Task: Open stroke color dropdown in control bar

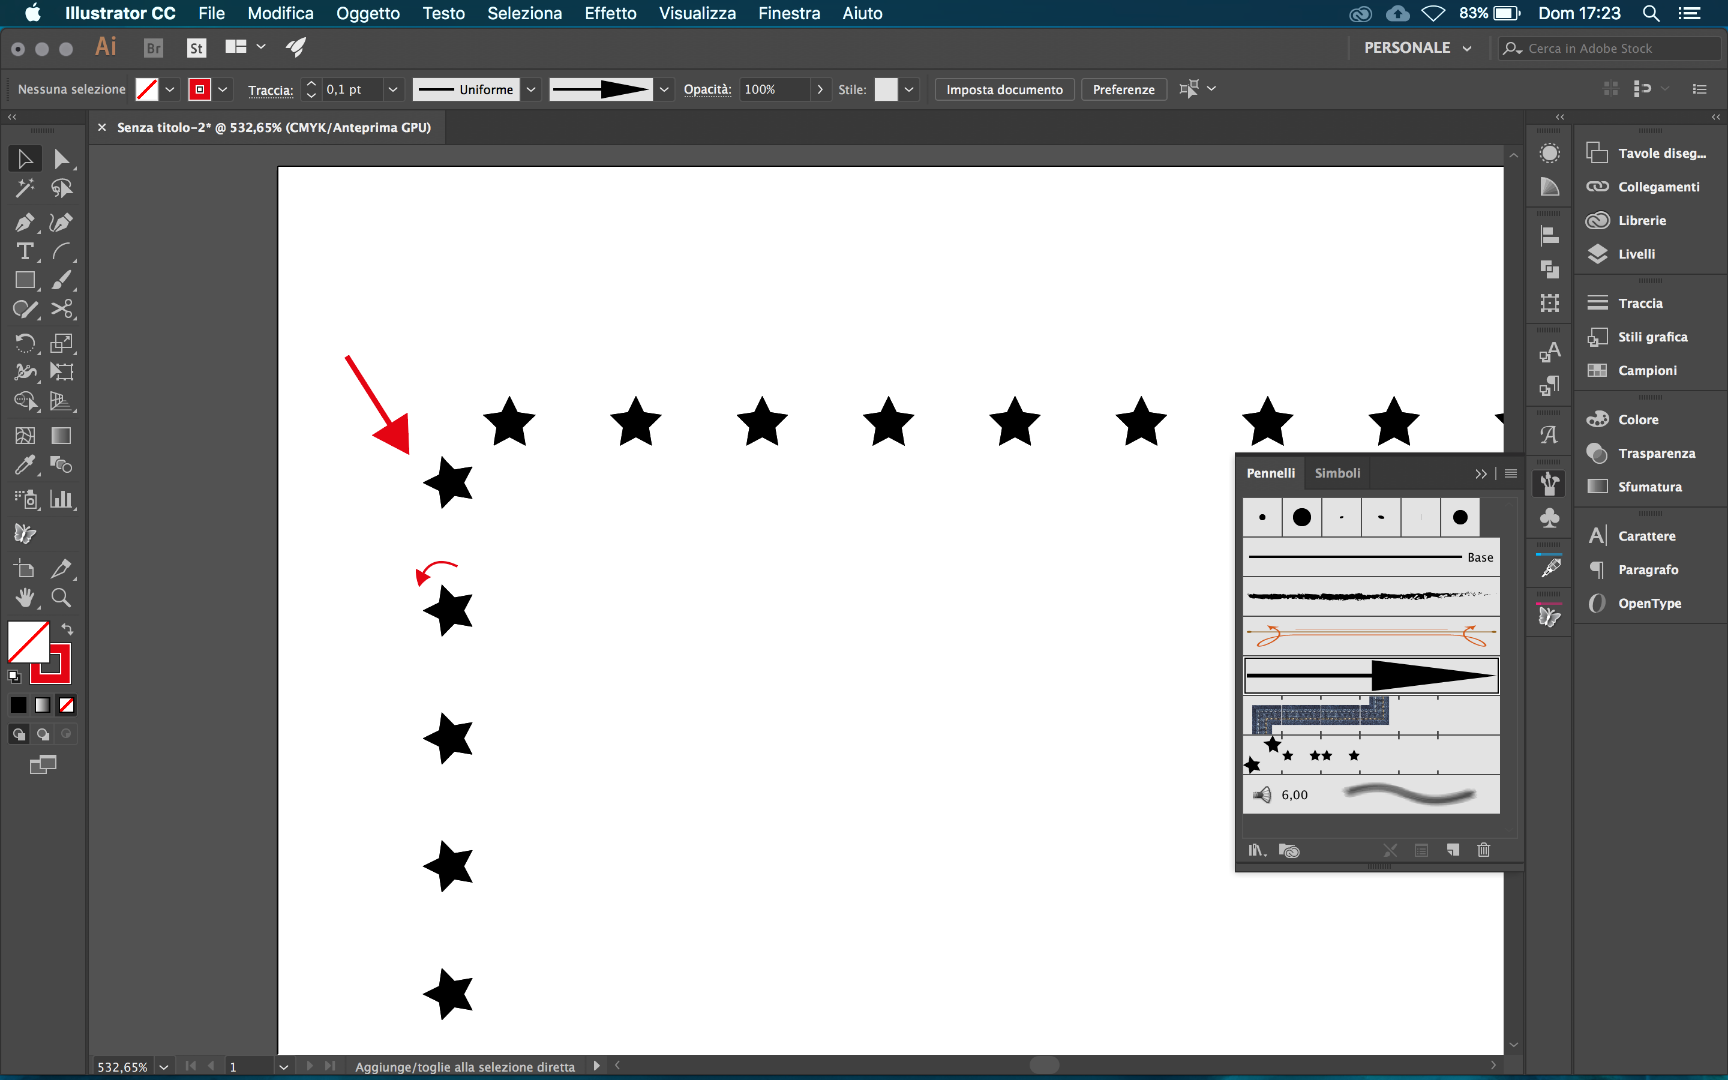Action: pos(223,89)
